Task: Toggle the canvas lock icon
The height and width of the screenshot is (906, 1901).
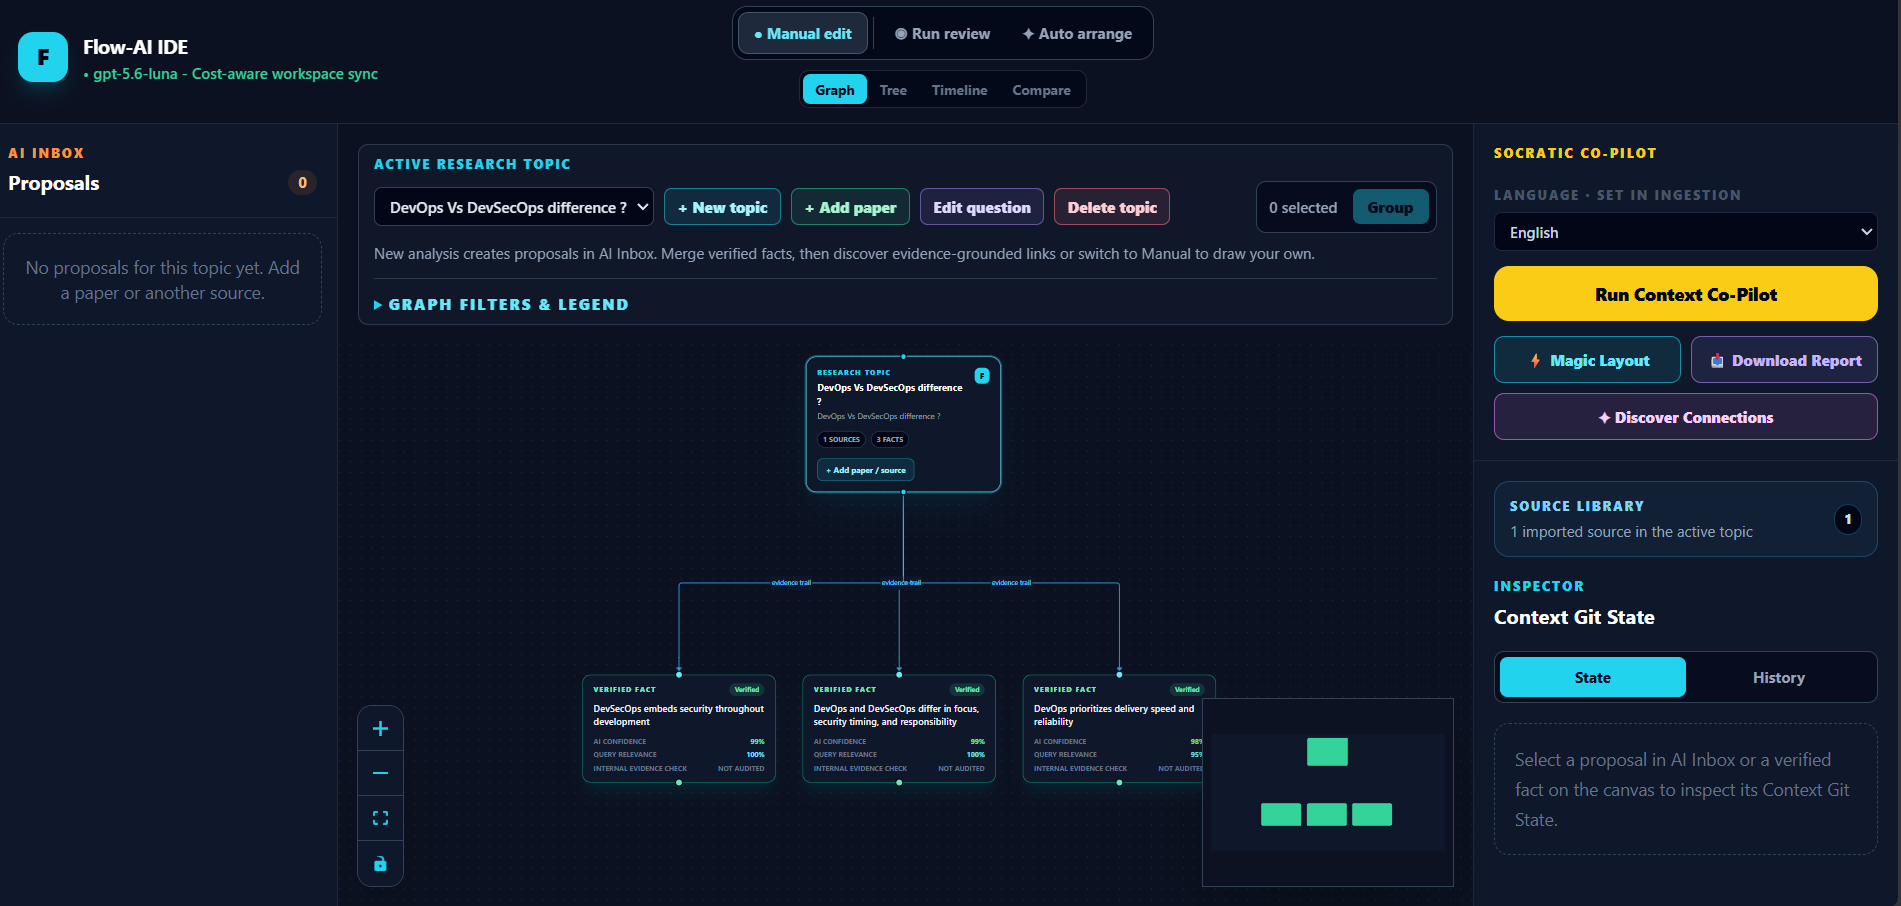Action: 380,863
